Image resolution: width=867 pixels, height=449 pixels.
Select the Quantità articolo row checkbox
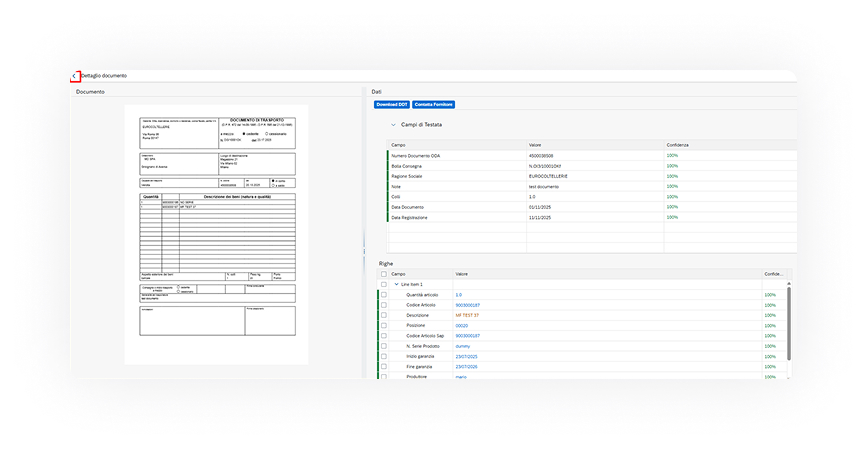[383, 295]
